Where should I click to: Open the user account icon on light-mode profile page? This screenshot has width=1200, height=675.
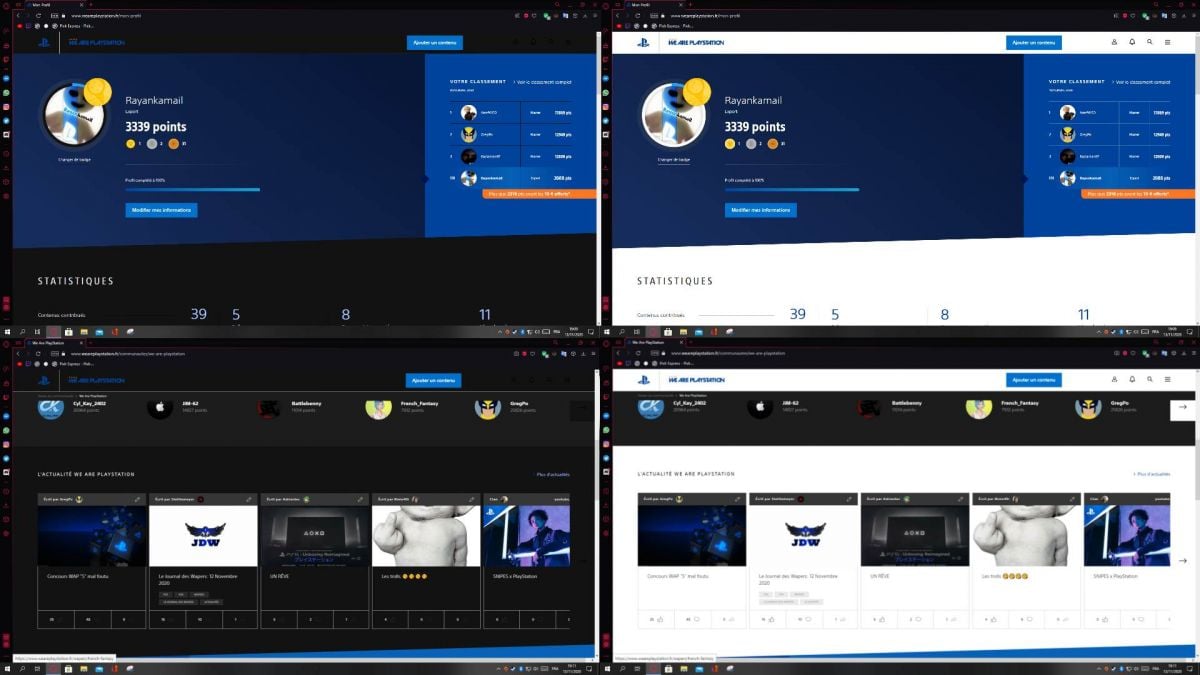1115,42
